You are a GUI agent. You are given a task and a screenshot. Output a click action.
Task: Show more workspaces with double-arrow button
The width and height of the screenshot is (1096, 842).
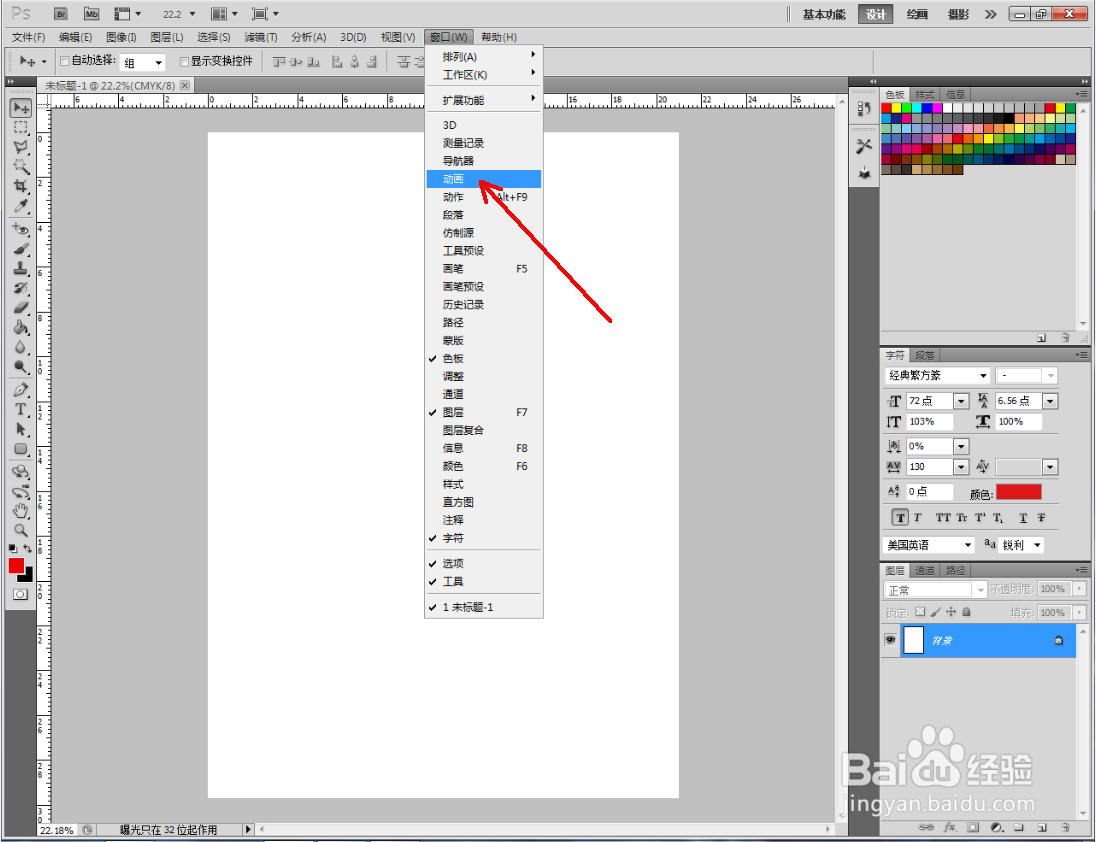point(990,14)
